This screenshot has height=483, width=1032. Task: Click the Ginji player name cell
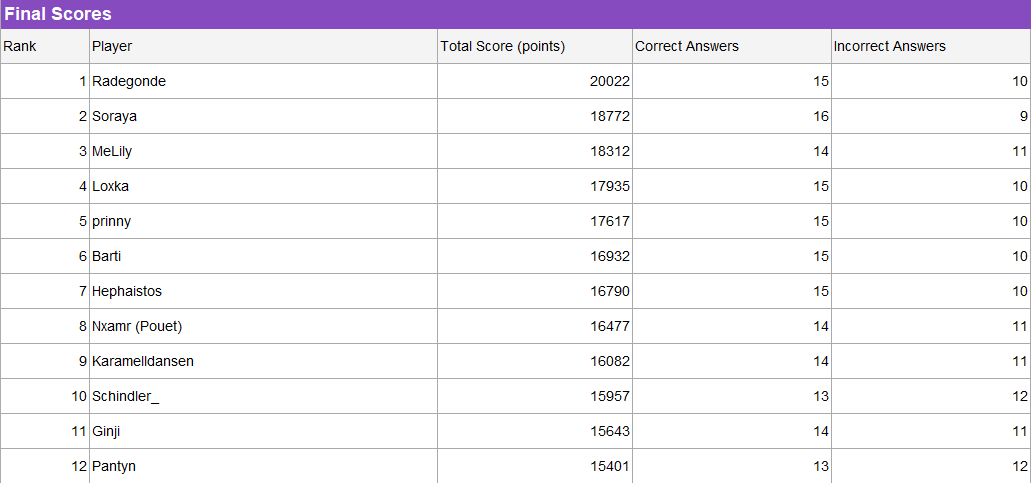[263, 431]
